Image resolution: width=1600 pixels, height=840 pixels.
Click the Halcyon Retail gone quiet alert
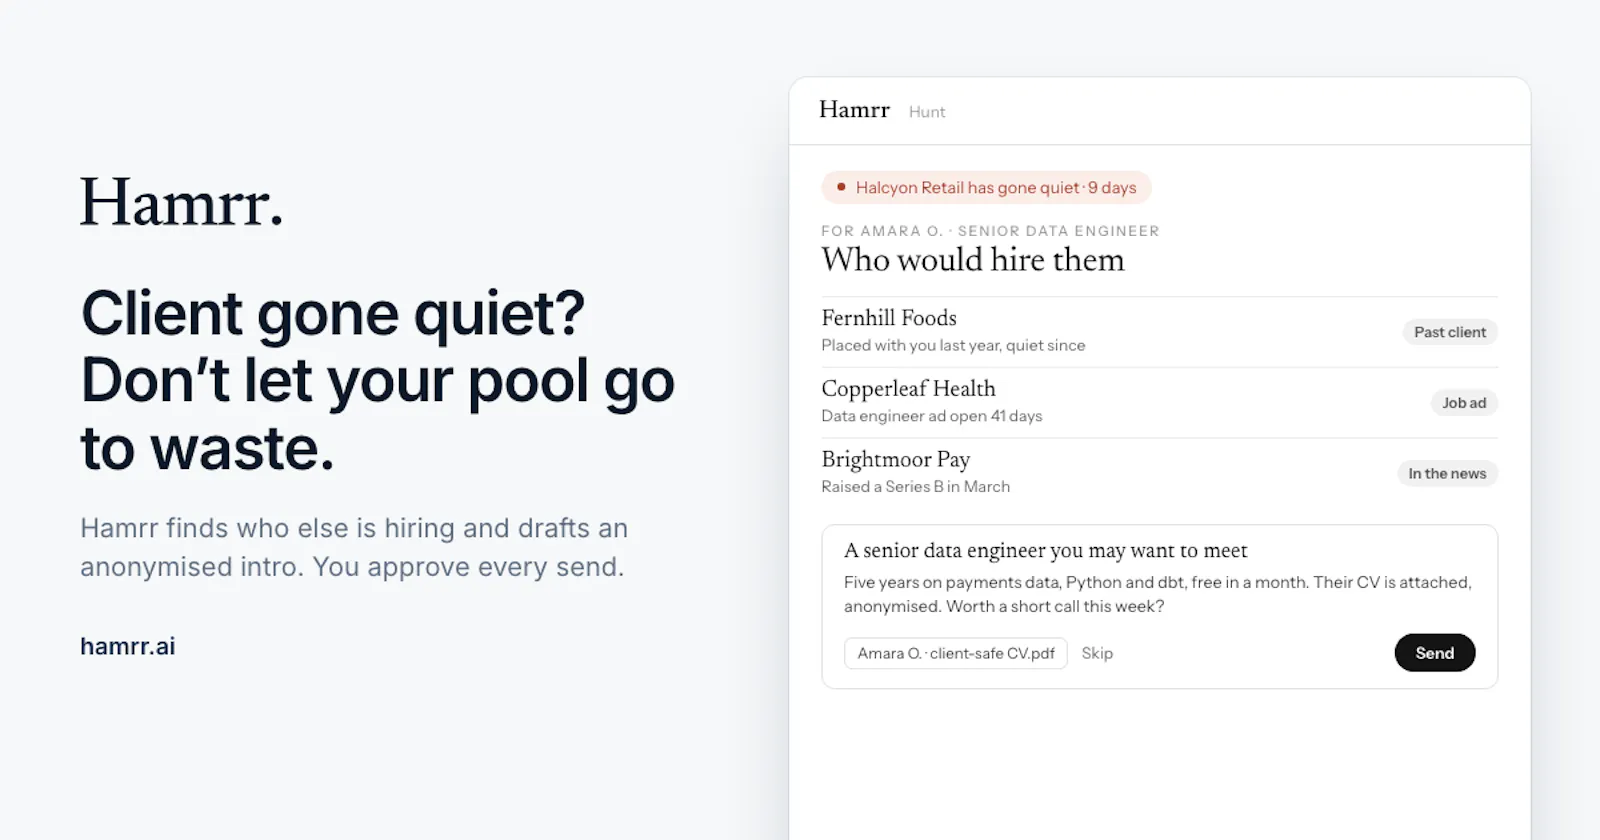(986, 188)
